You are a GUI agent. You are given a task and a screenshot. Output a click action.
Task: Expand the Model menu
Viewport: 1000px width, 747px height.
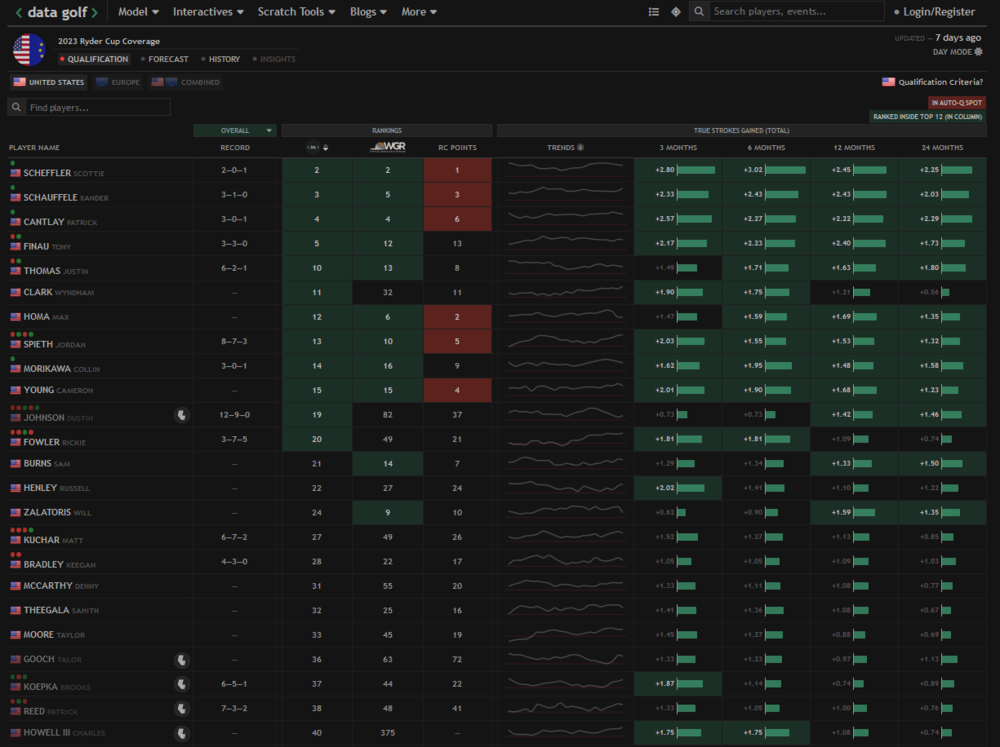[x=138, y=12]
